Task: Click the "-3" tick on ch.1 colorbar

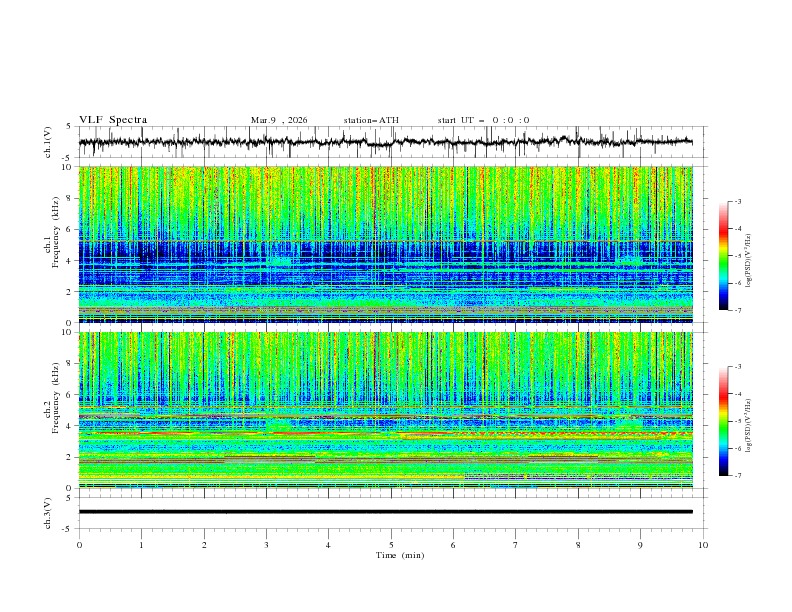Action: [x=738, y=201]
